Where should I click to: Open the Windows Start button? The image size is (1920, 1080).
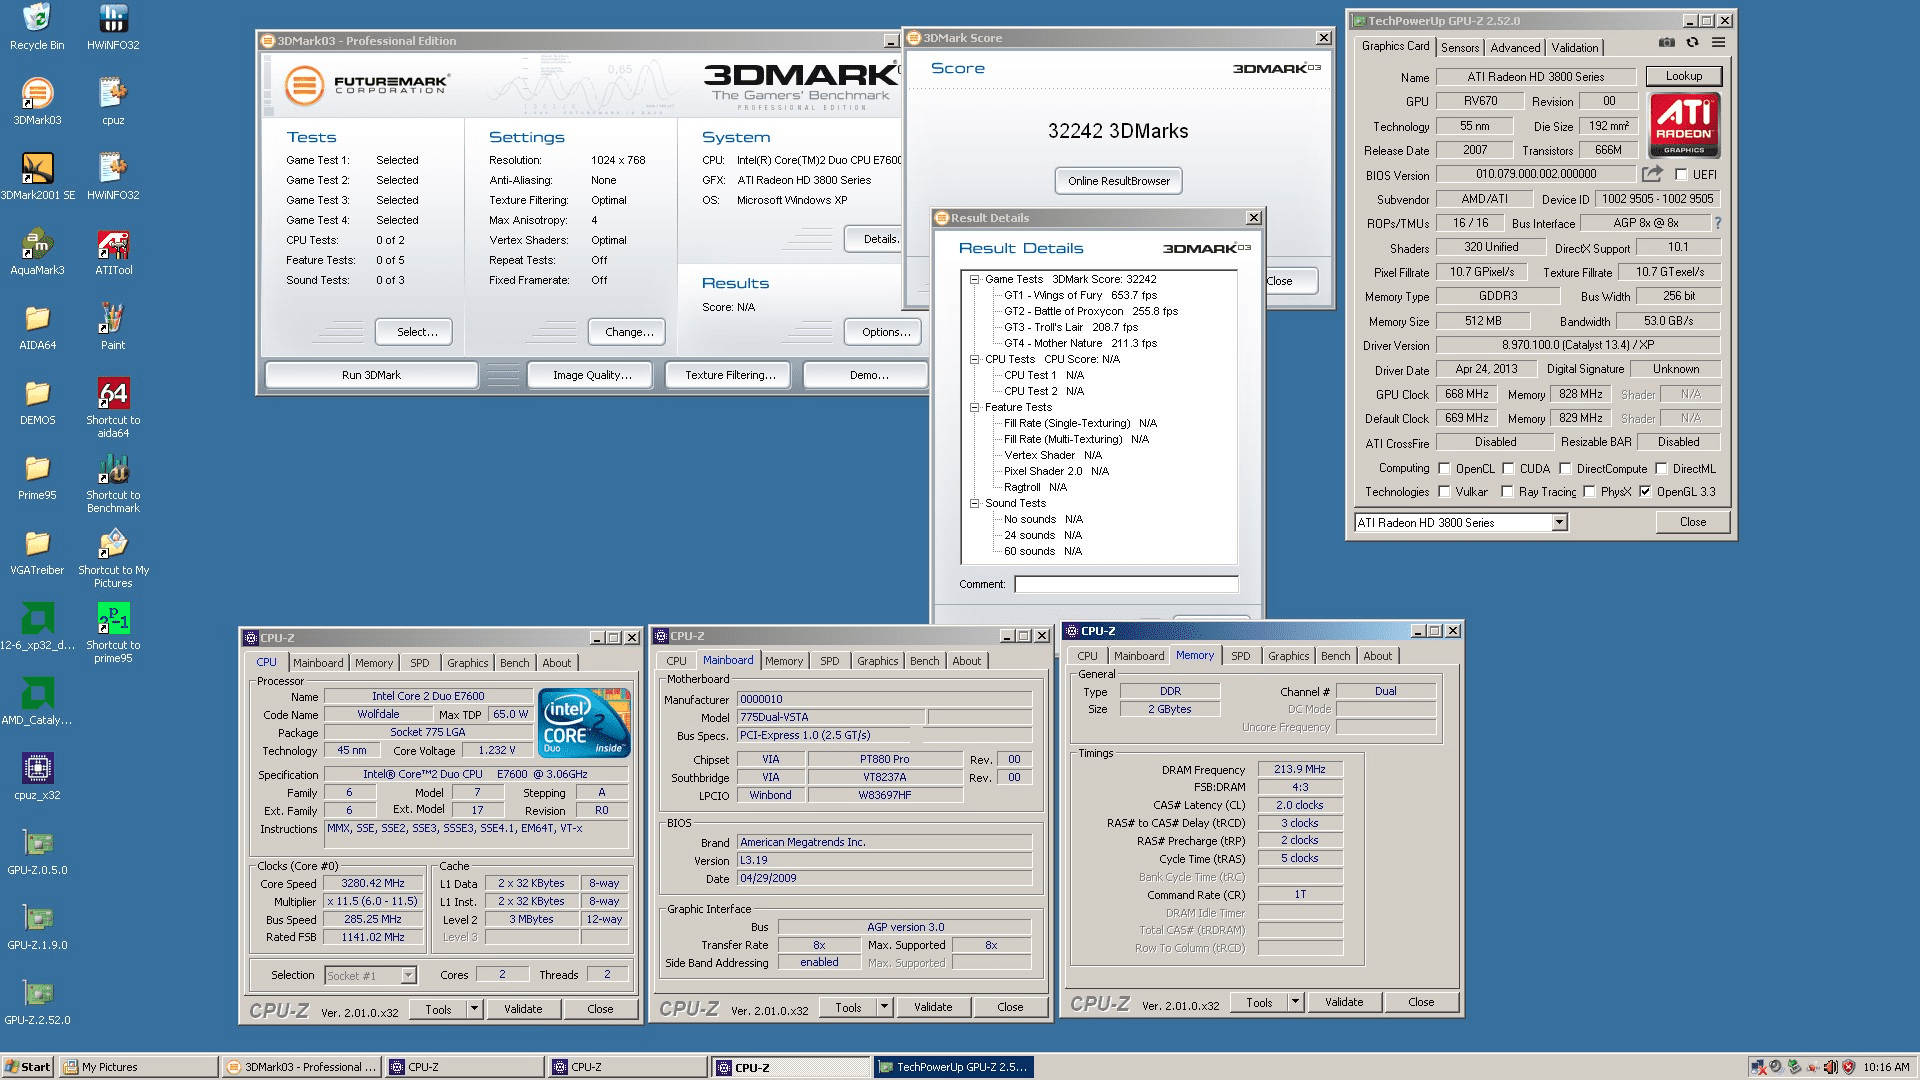coord(27,1067)
